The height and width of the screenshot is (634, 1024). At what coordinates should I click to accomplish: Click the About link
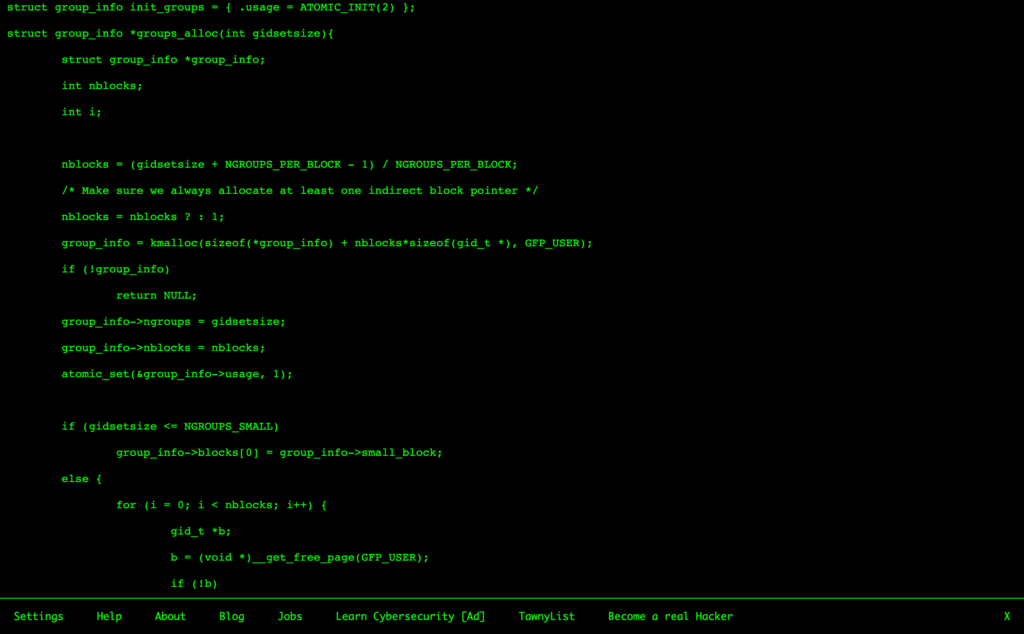tap(170, 616)
